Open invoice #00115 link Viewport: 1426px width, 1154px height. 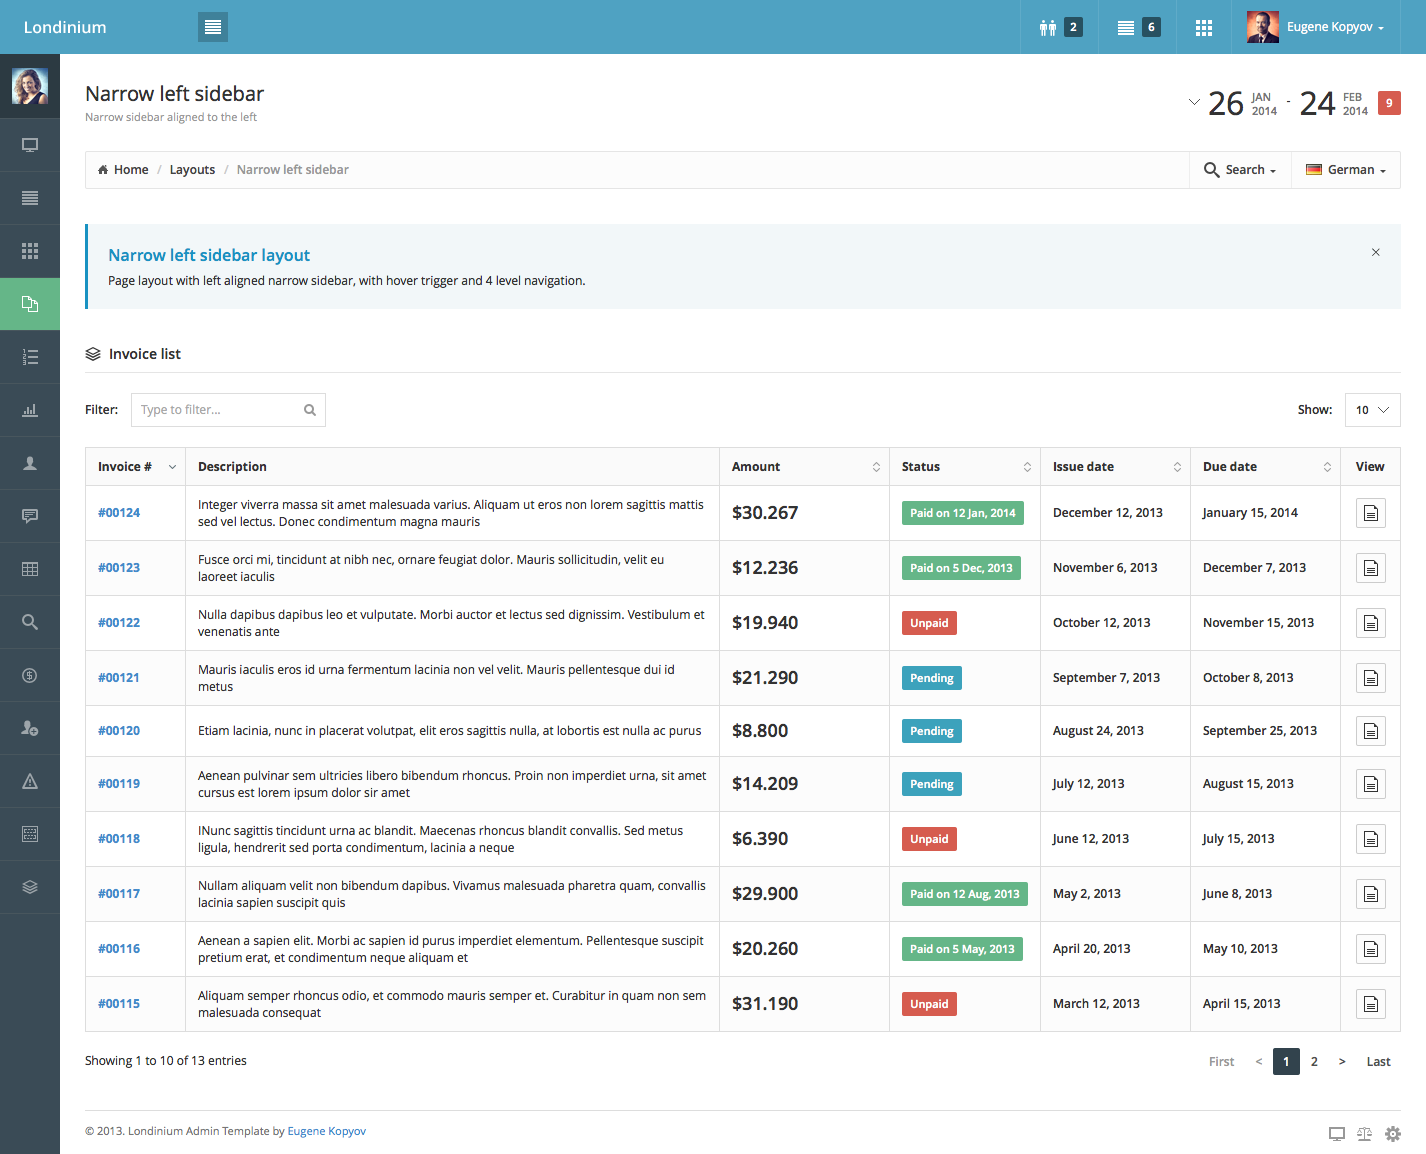tap(119, 1004)
